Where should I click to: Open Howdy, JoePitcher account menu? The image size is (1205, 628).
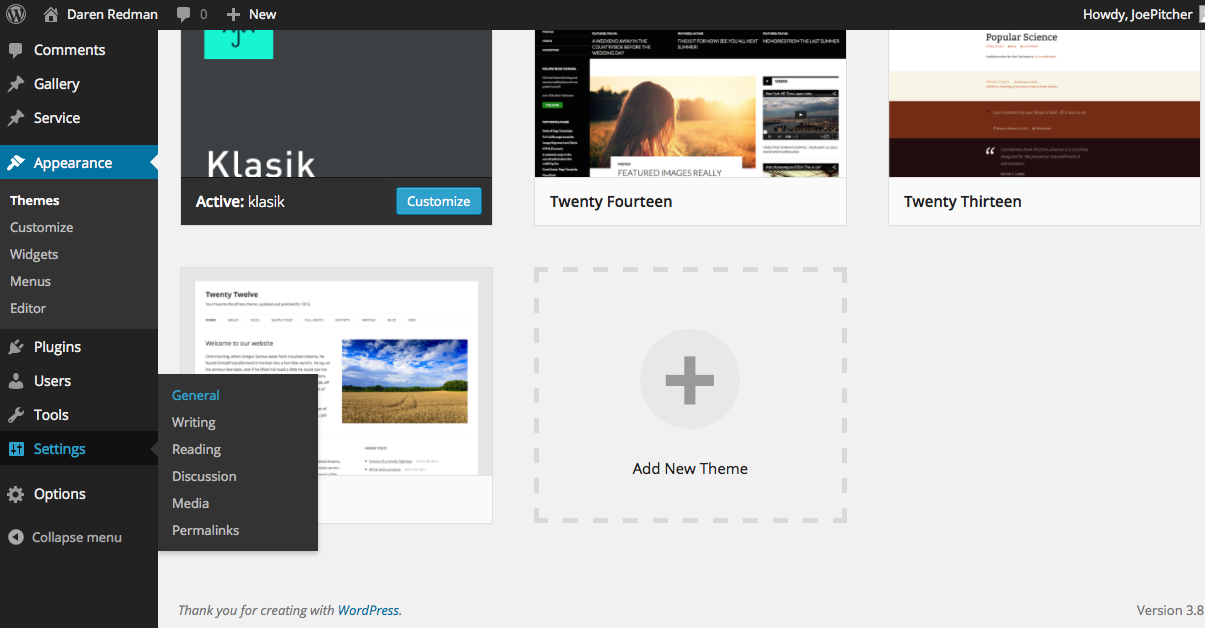pos(1138,14)
